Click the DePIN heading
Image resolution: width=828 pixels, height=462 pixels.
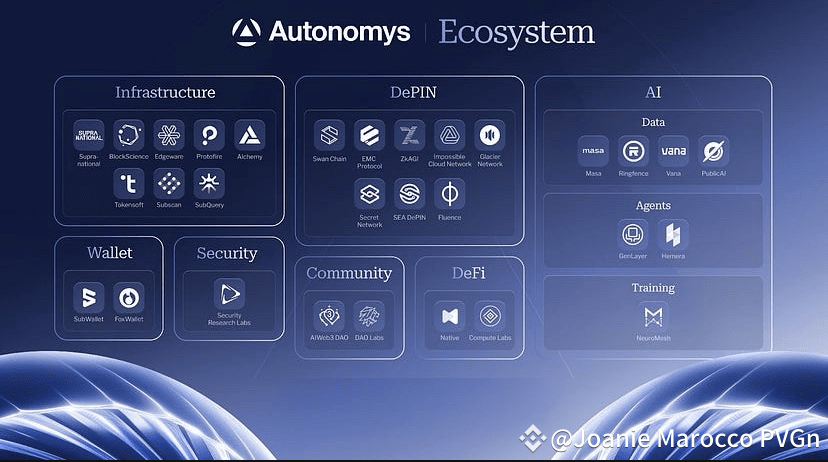[x=413, y=92]
